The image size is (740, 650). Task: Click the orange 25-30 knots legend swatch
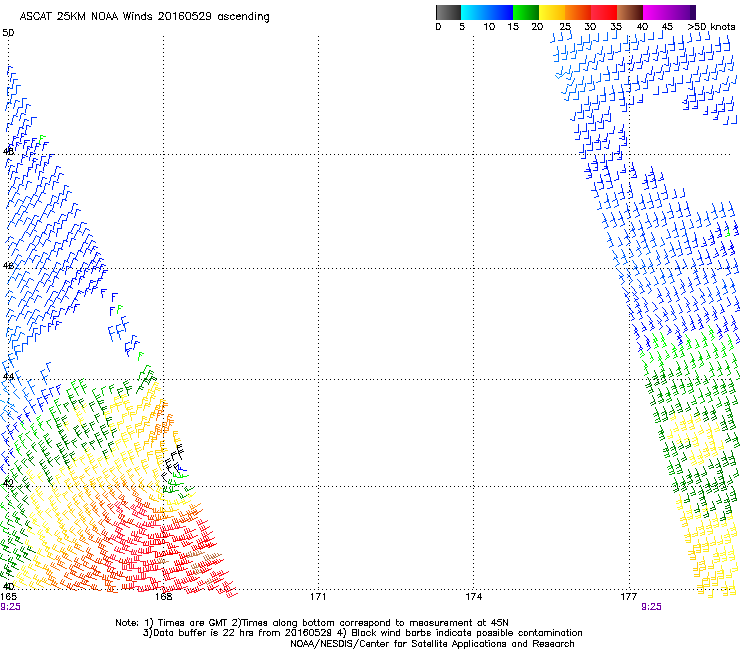point(578,12)
